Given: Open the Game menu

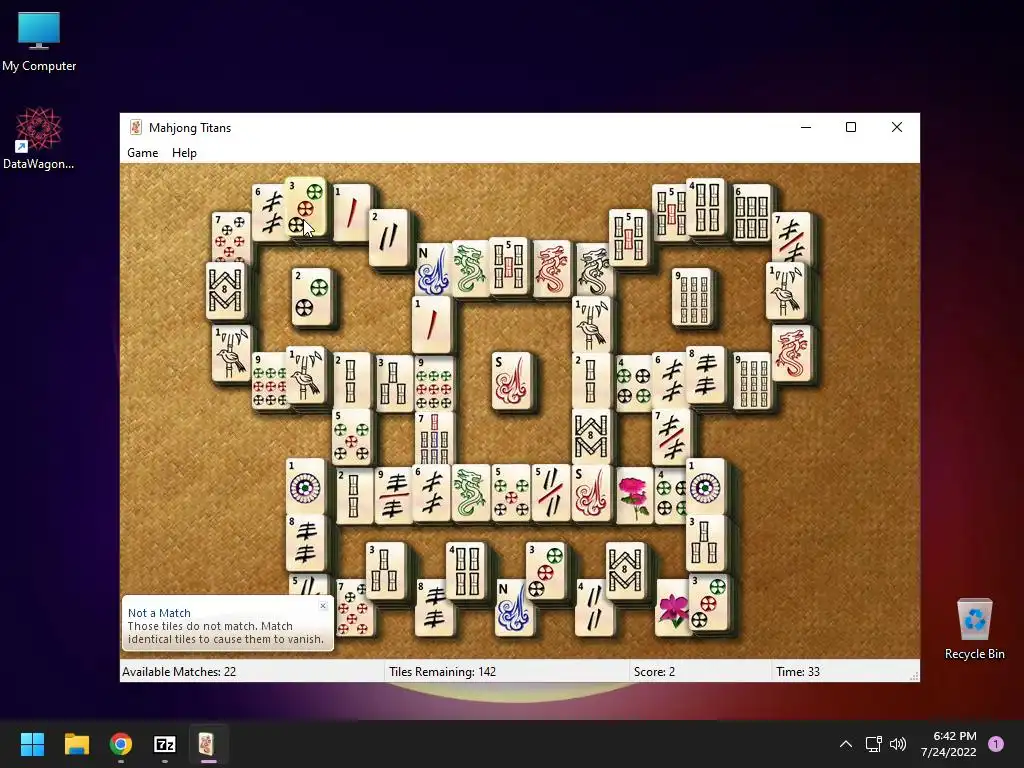Looking at the screenshot, I should (142, 153).
